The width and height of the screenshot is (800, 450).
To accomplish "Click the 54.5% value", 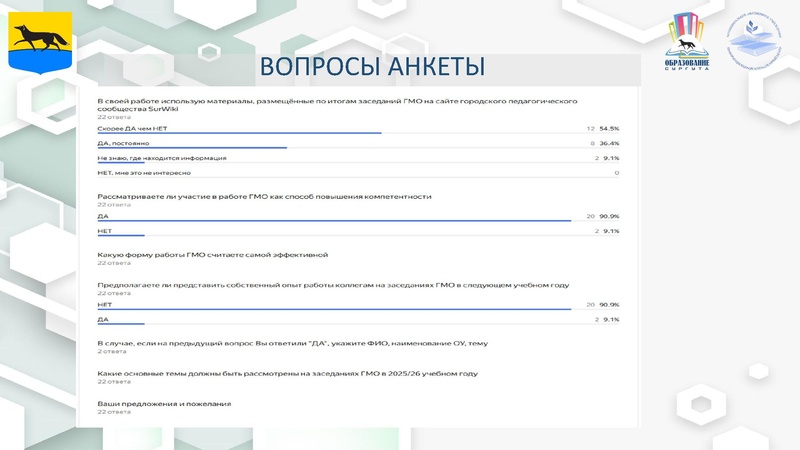I will pos(609,129).
